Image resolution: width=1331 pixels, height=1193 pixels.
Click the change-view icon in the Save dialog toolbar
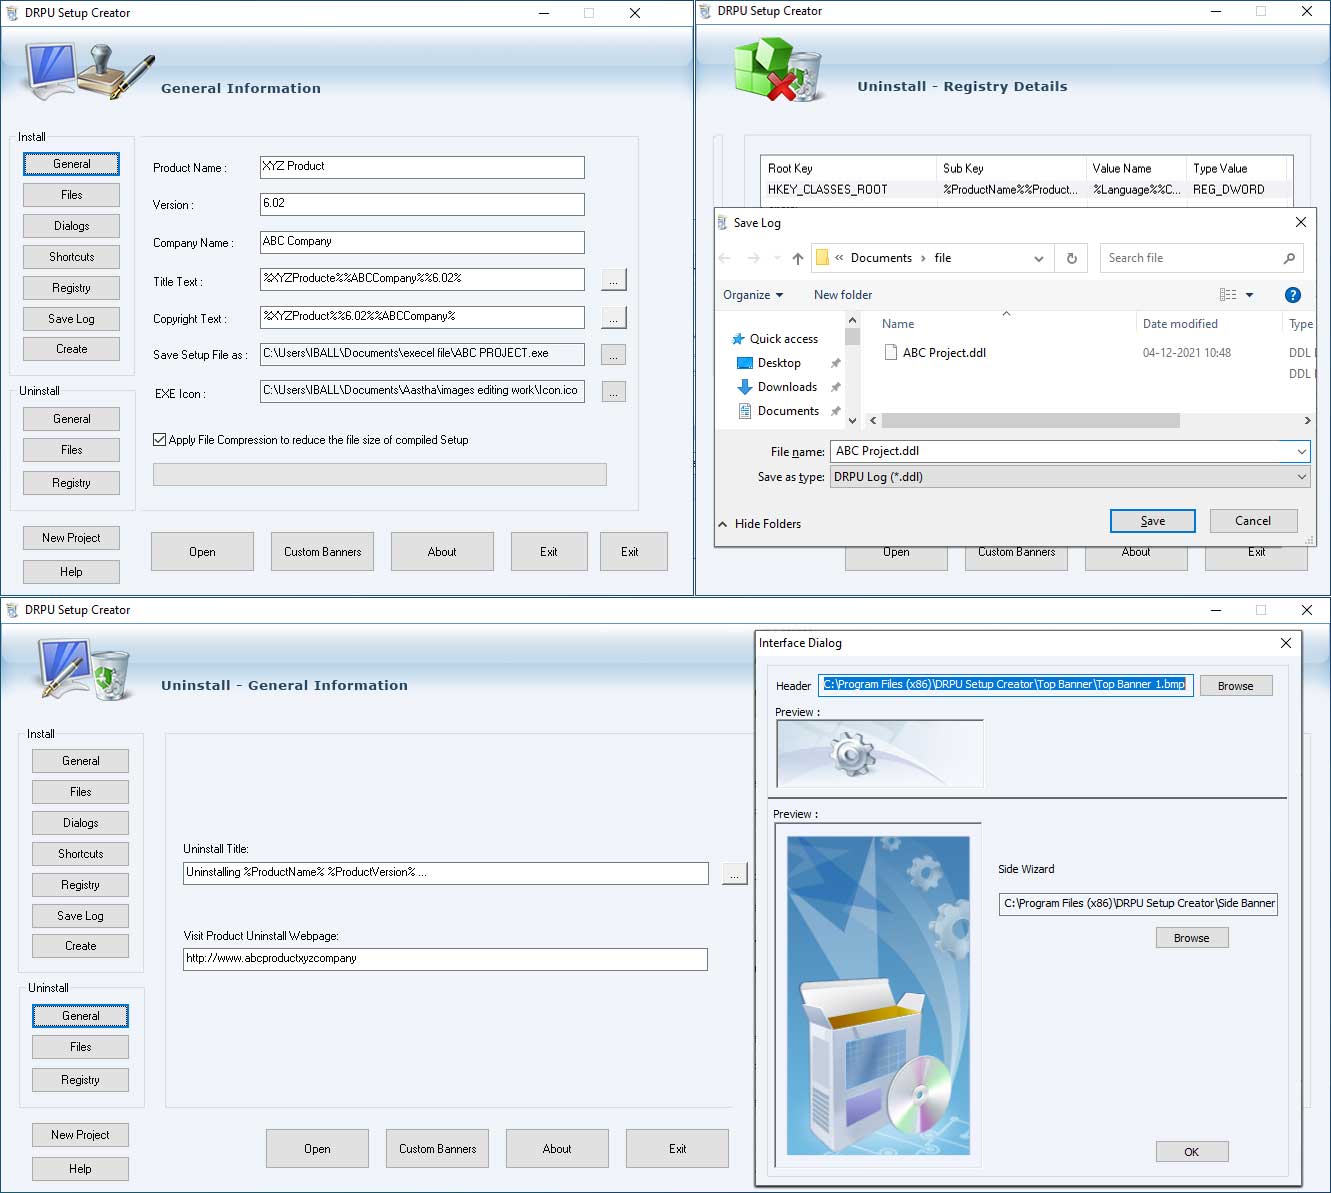[1229, 294]
